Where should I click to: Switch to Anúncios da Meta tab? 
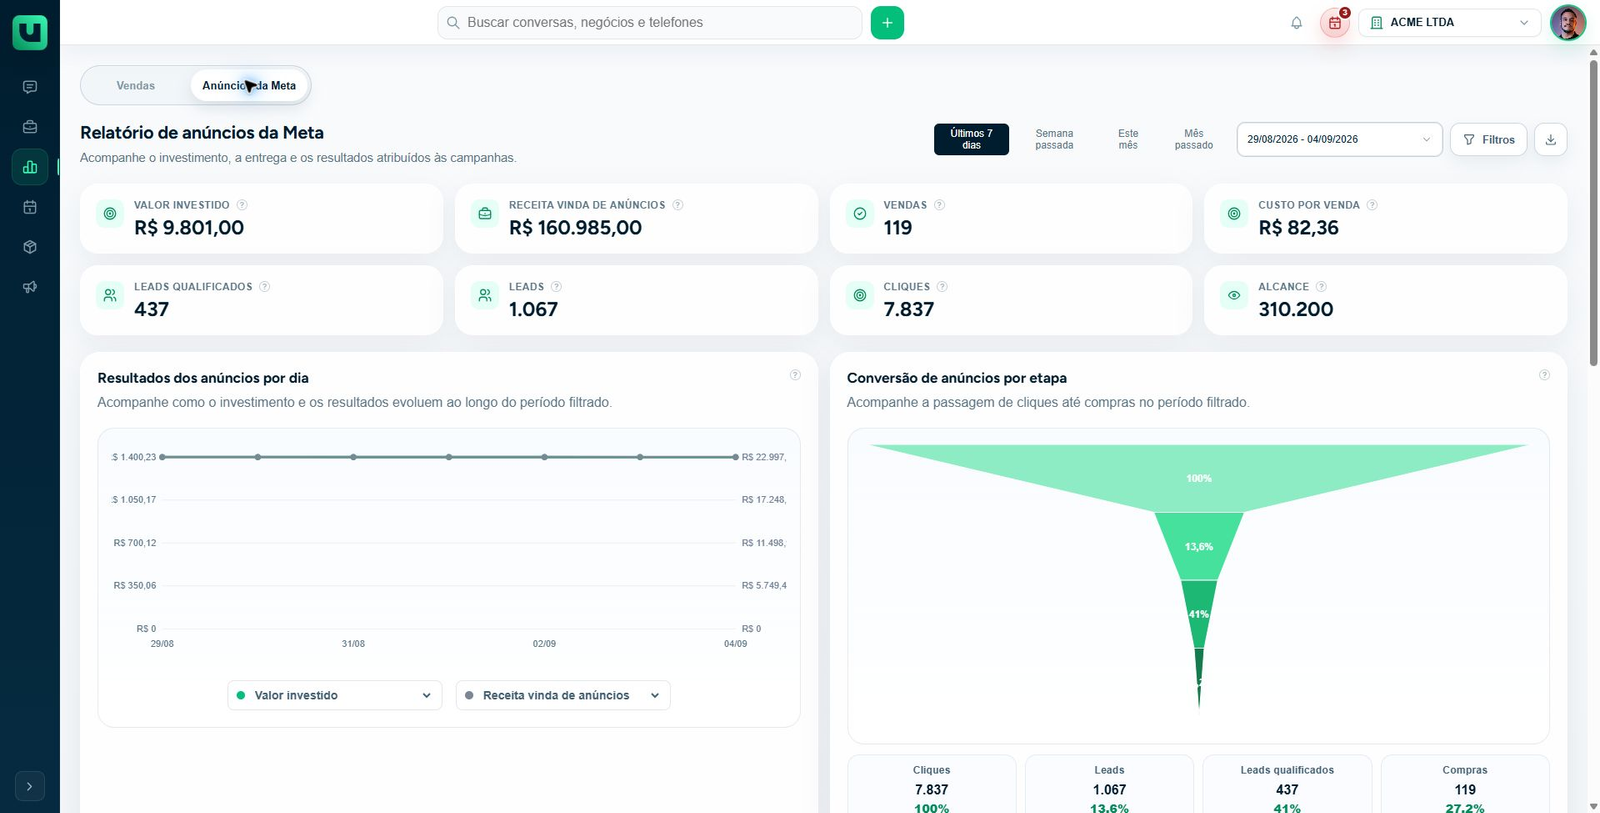(x=249, y=85)
